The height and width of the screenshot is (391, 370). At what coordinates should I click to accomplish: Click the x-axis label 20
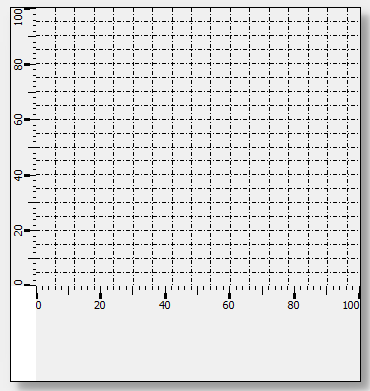click(100, 305)
